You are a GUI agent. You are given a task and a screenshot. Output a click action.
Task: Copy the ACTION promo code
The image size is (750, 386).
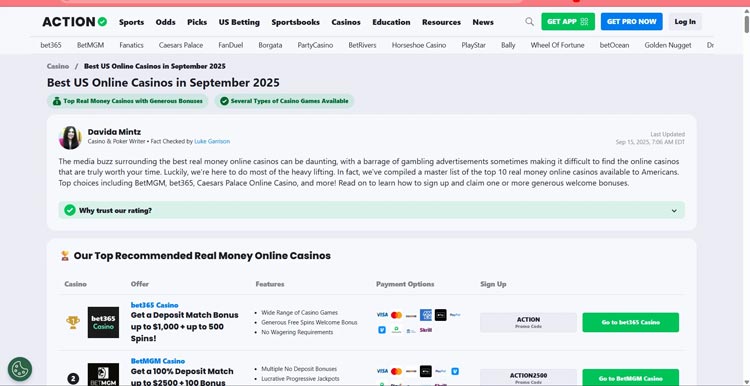point(528,322)
